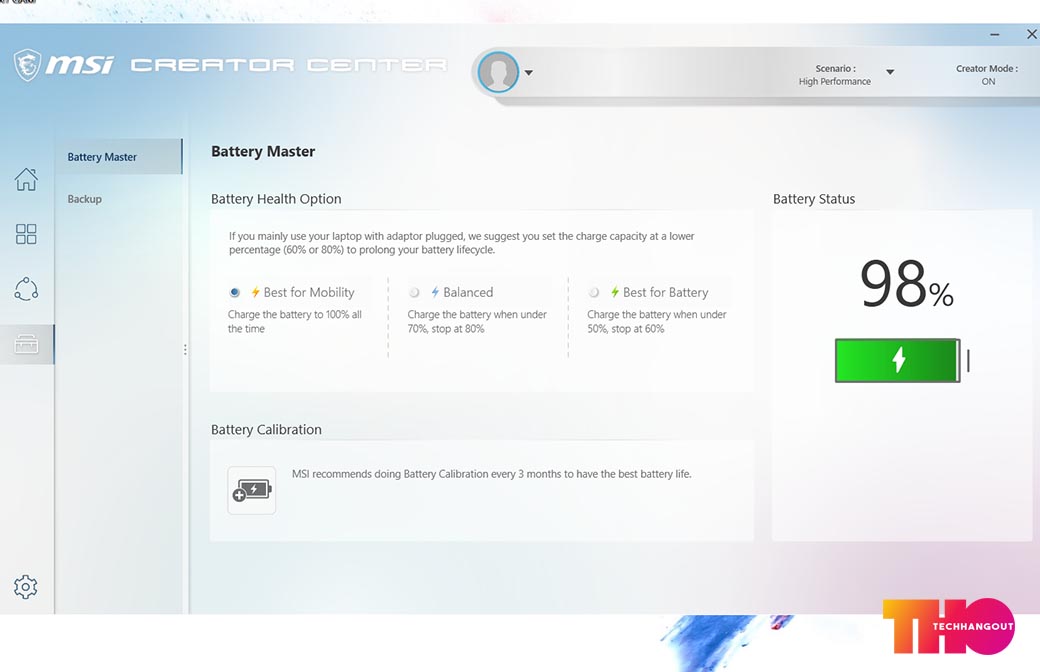Open the Battery Master tab
This screenshot has width=1040, height=672.
[118, 157]
